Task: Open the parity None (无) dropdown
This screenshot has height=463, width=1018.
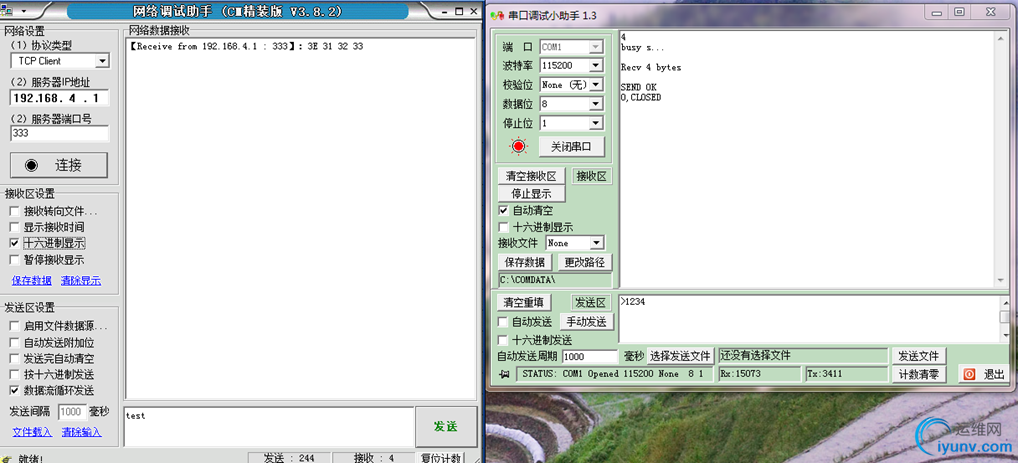Action: (595, 84)
